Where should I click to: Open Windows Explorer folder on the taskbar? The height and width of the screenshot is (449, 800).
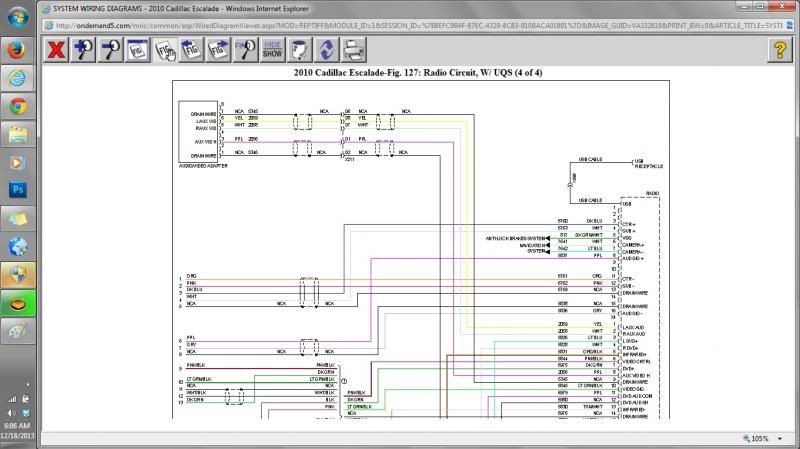[17, 135]
